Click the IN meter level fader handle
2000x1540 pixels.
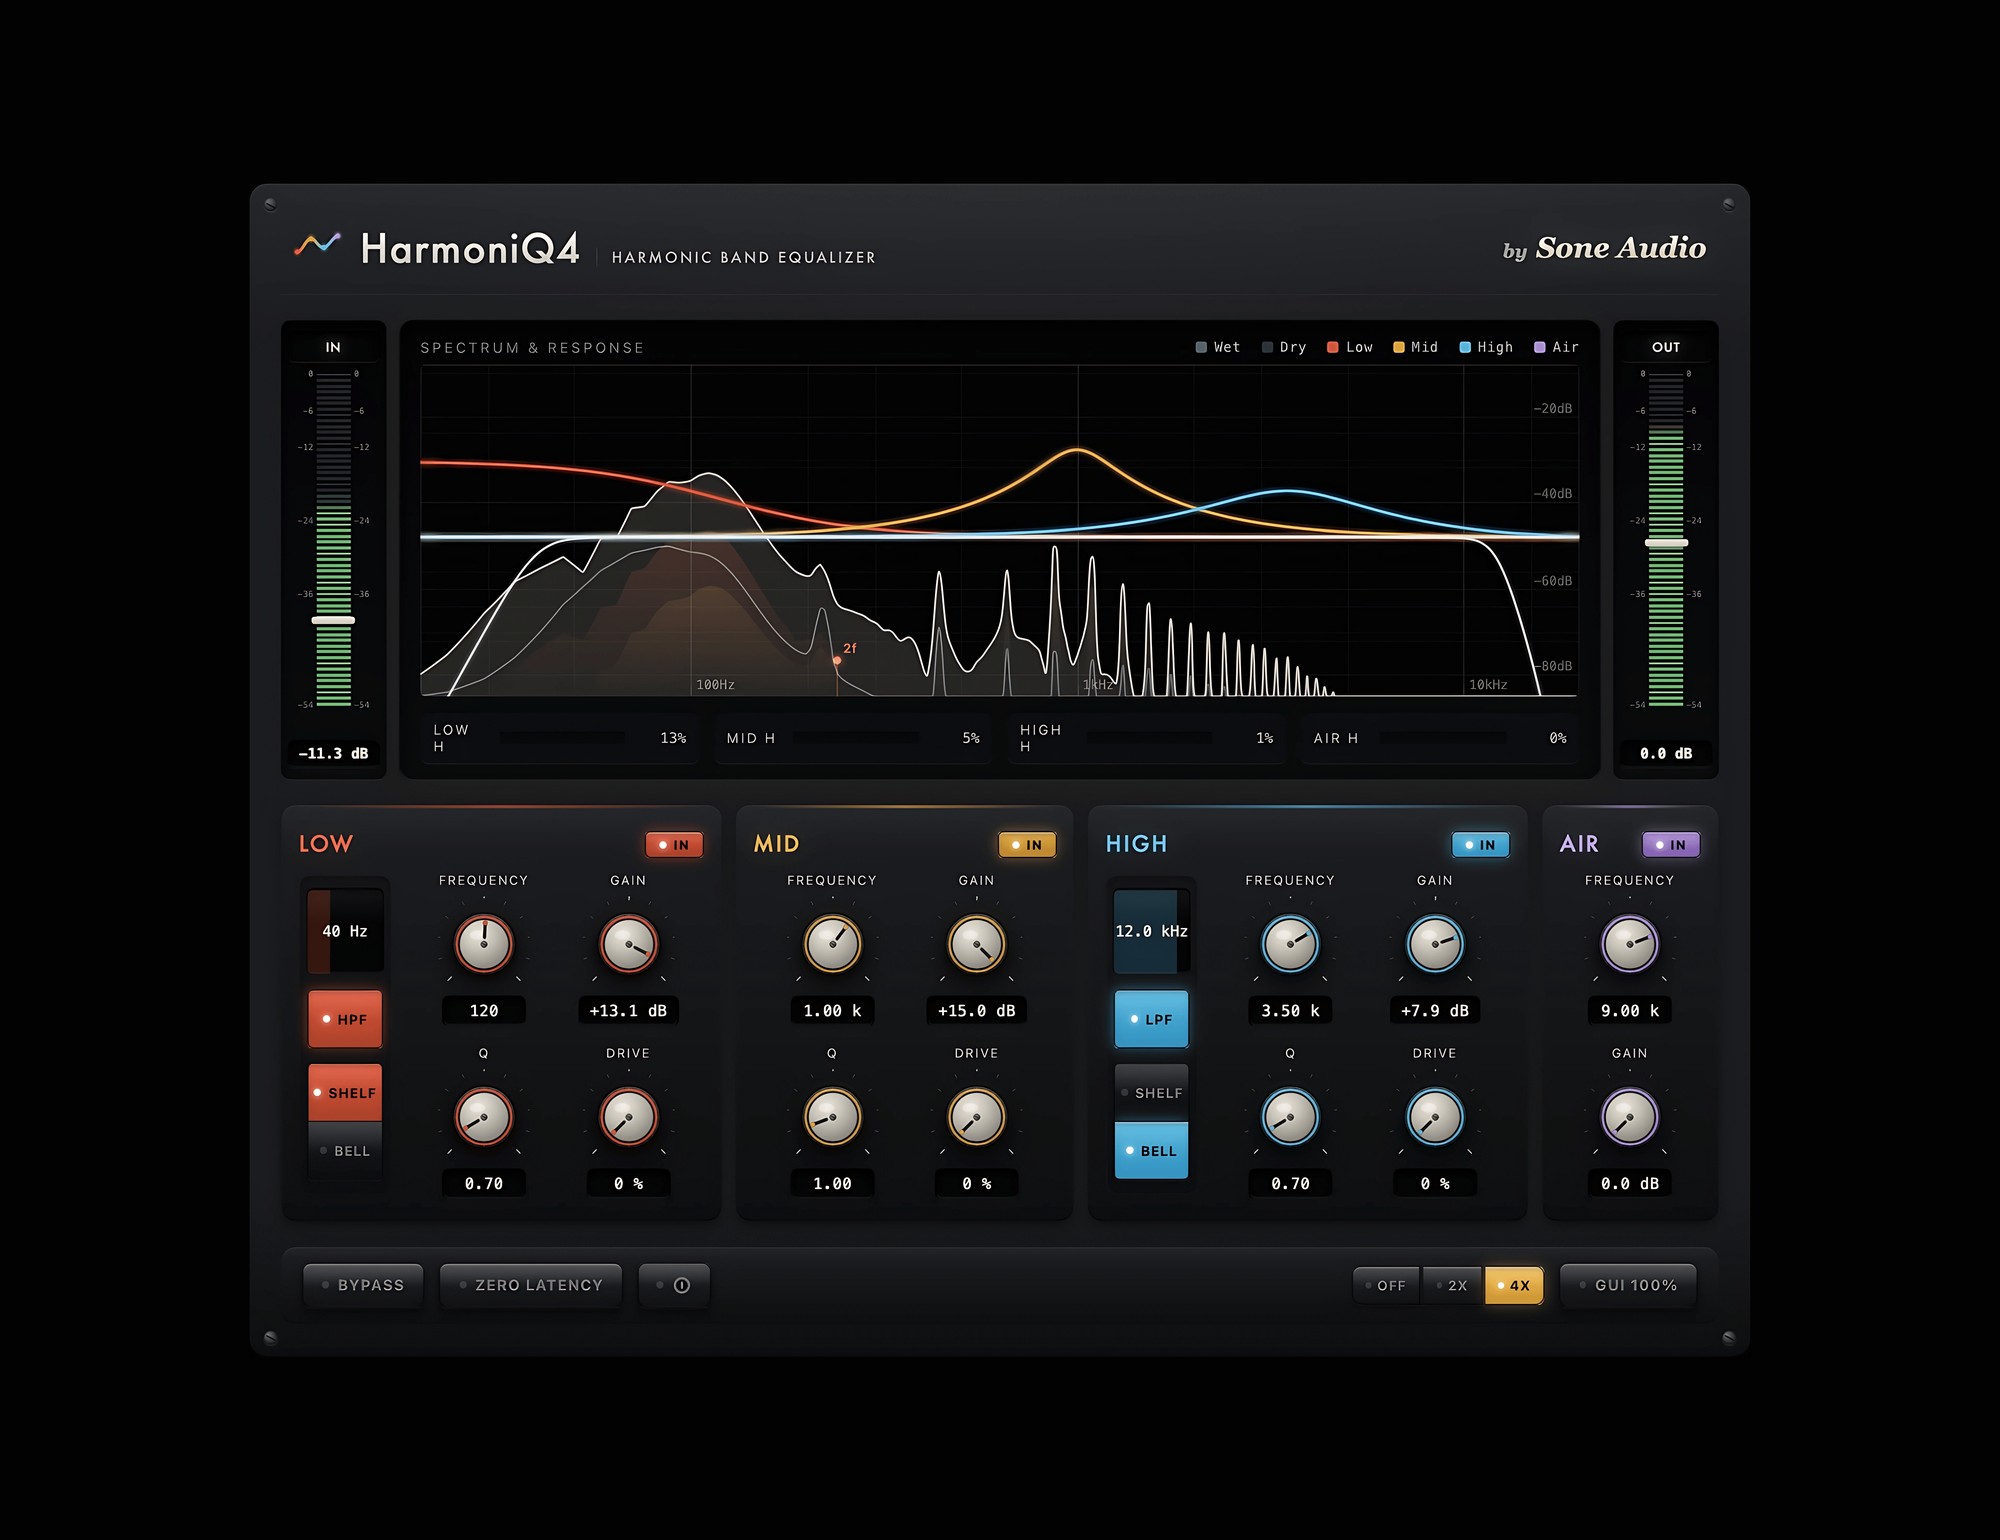tap(333, 620)
